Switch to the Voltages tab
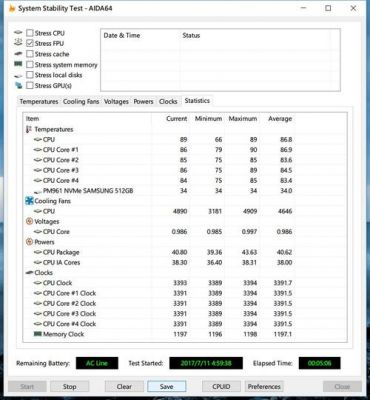 (x=116, y=101)
